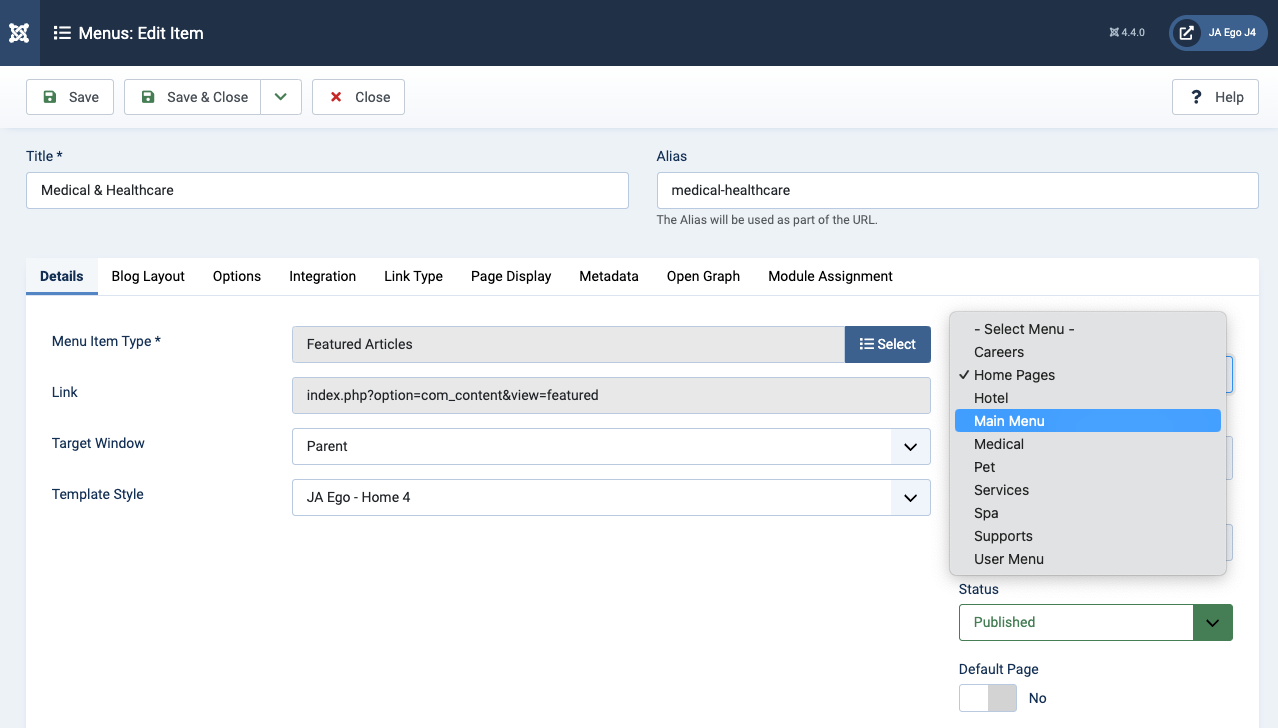
Task: Select Medical in the menu dropdown list
Action: click(x=999, y=444)
